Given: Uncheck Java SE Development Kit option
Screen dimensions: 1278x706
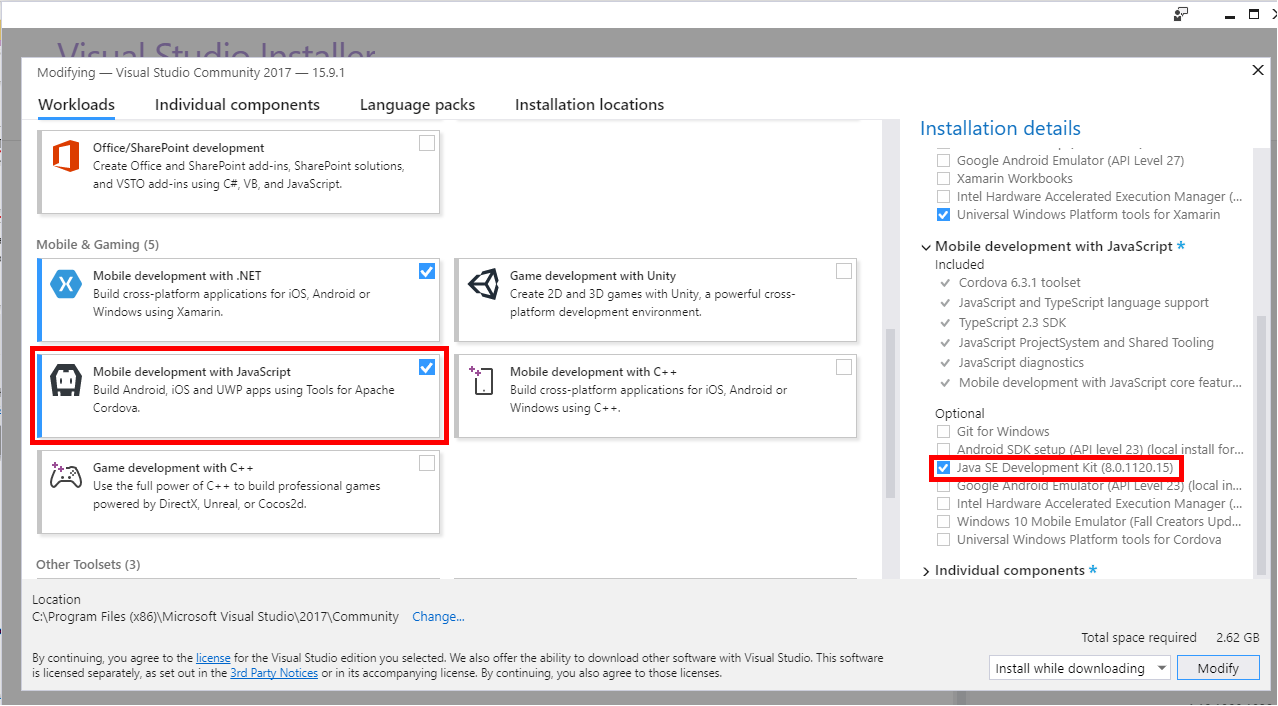Looking at the screenshot, I should tap(943, 468).
